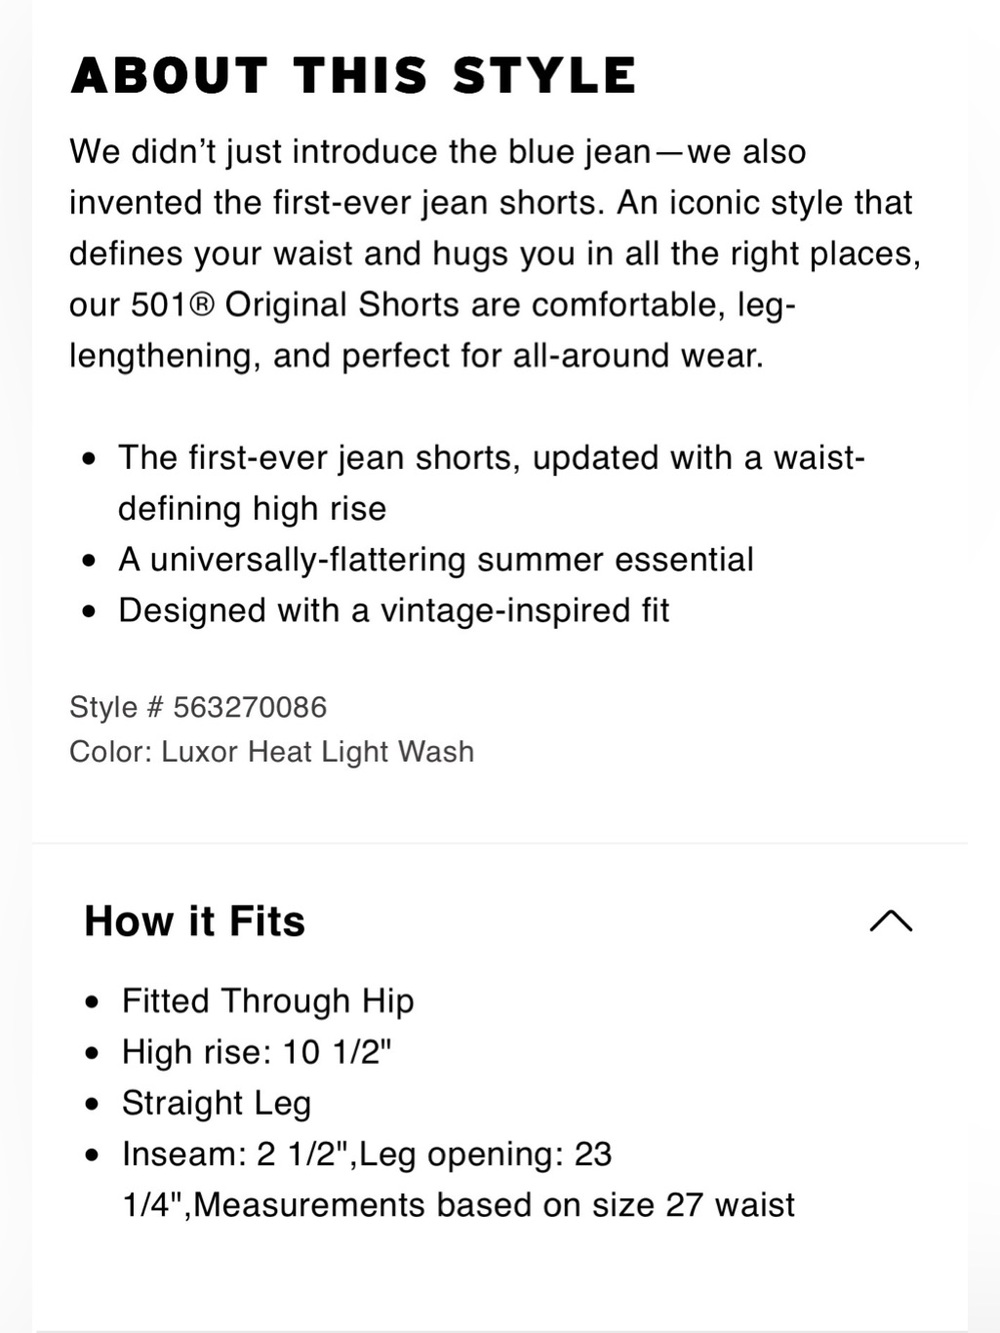Select the High rise: 10 1/2" item

pyautogui.click(x=257, y=1052)
